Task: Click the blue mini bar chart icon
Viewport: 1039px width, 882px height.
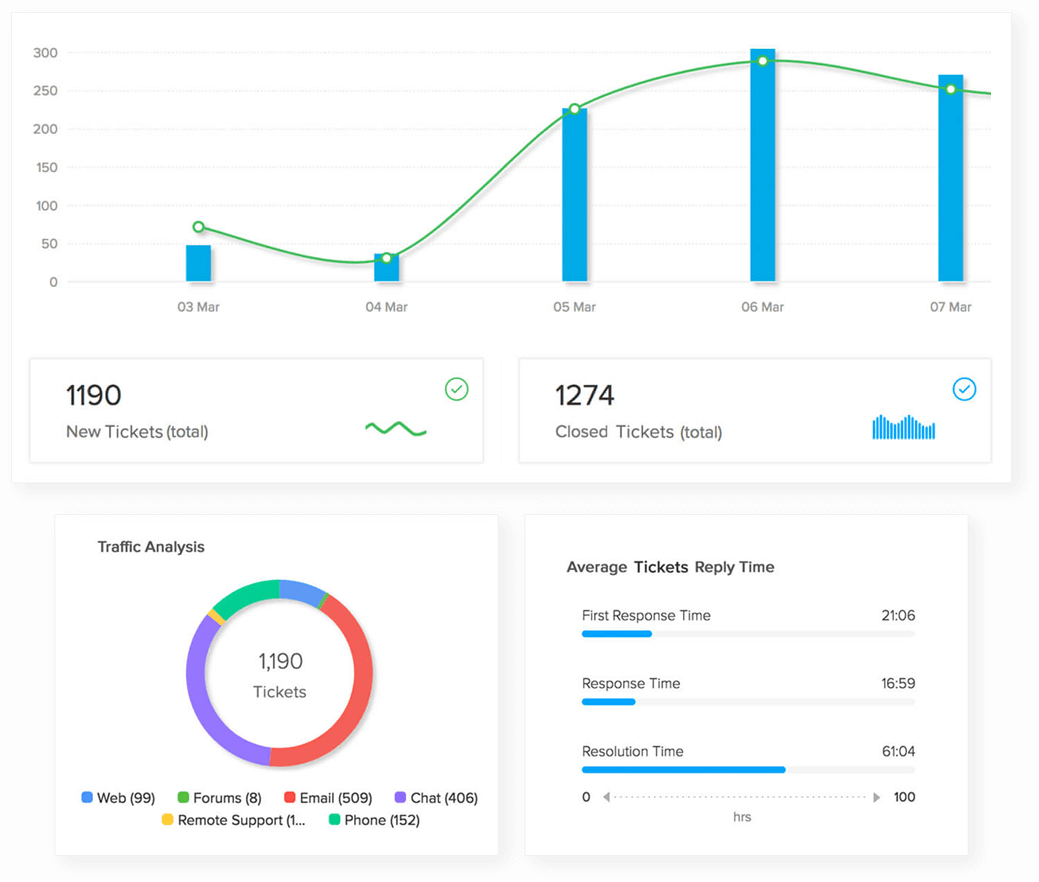Action: pos(904,427)
